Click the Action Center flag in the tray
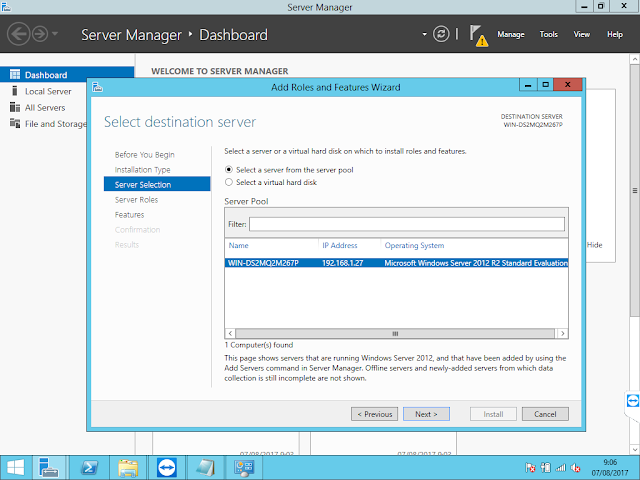The width and height of the screenshot is (640, 480). (530, 468)
